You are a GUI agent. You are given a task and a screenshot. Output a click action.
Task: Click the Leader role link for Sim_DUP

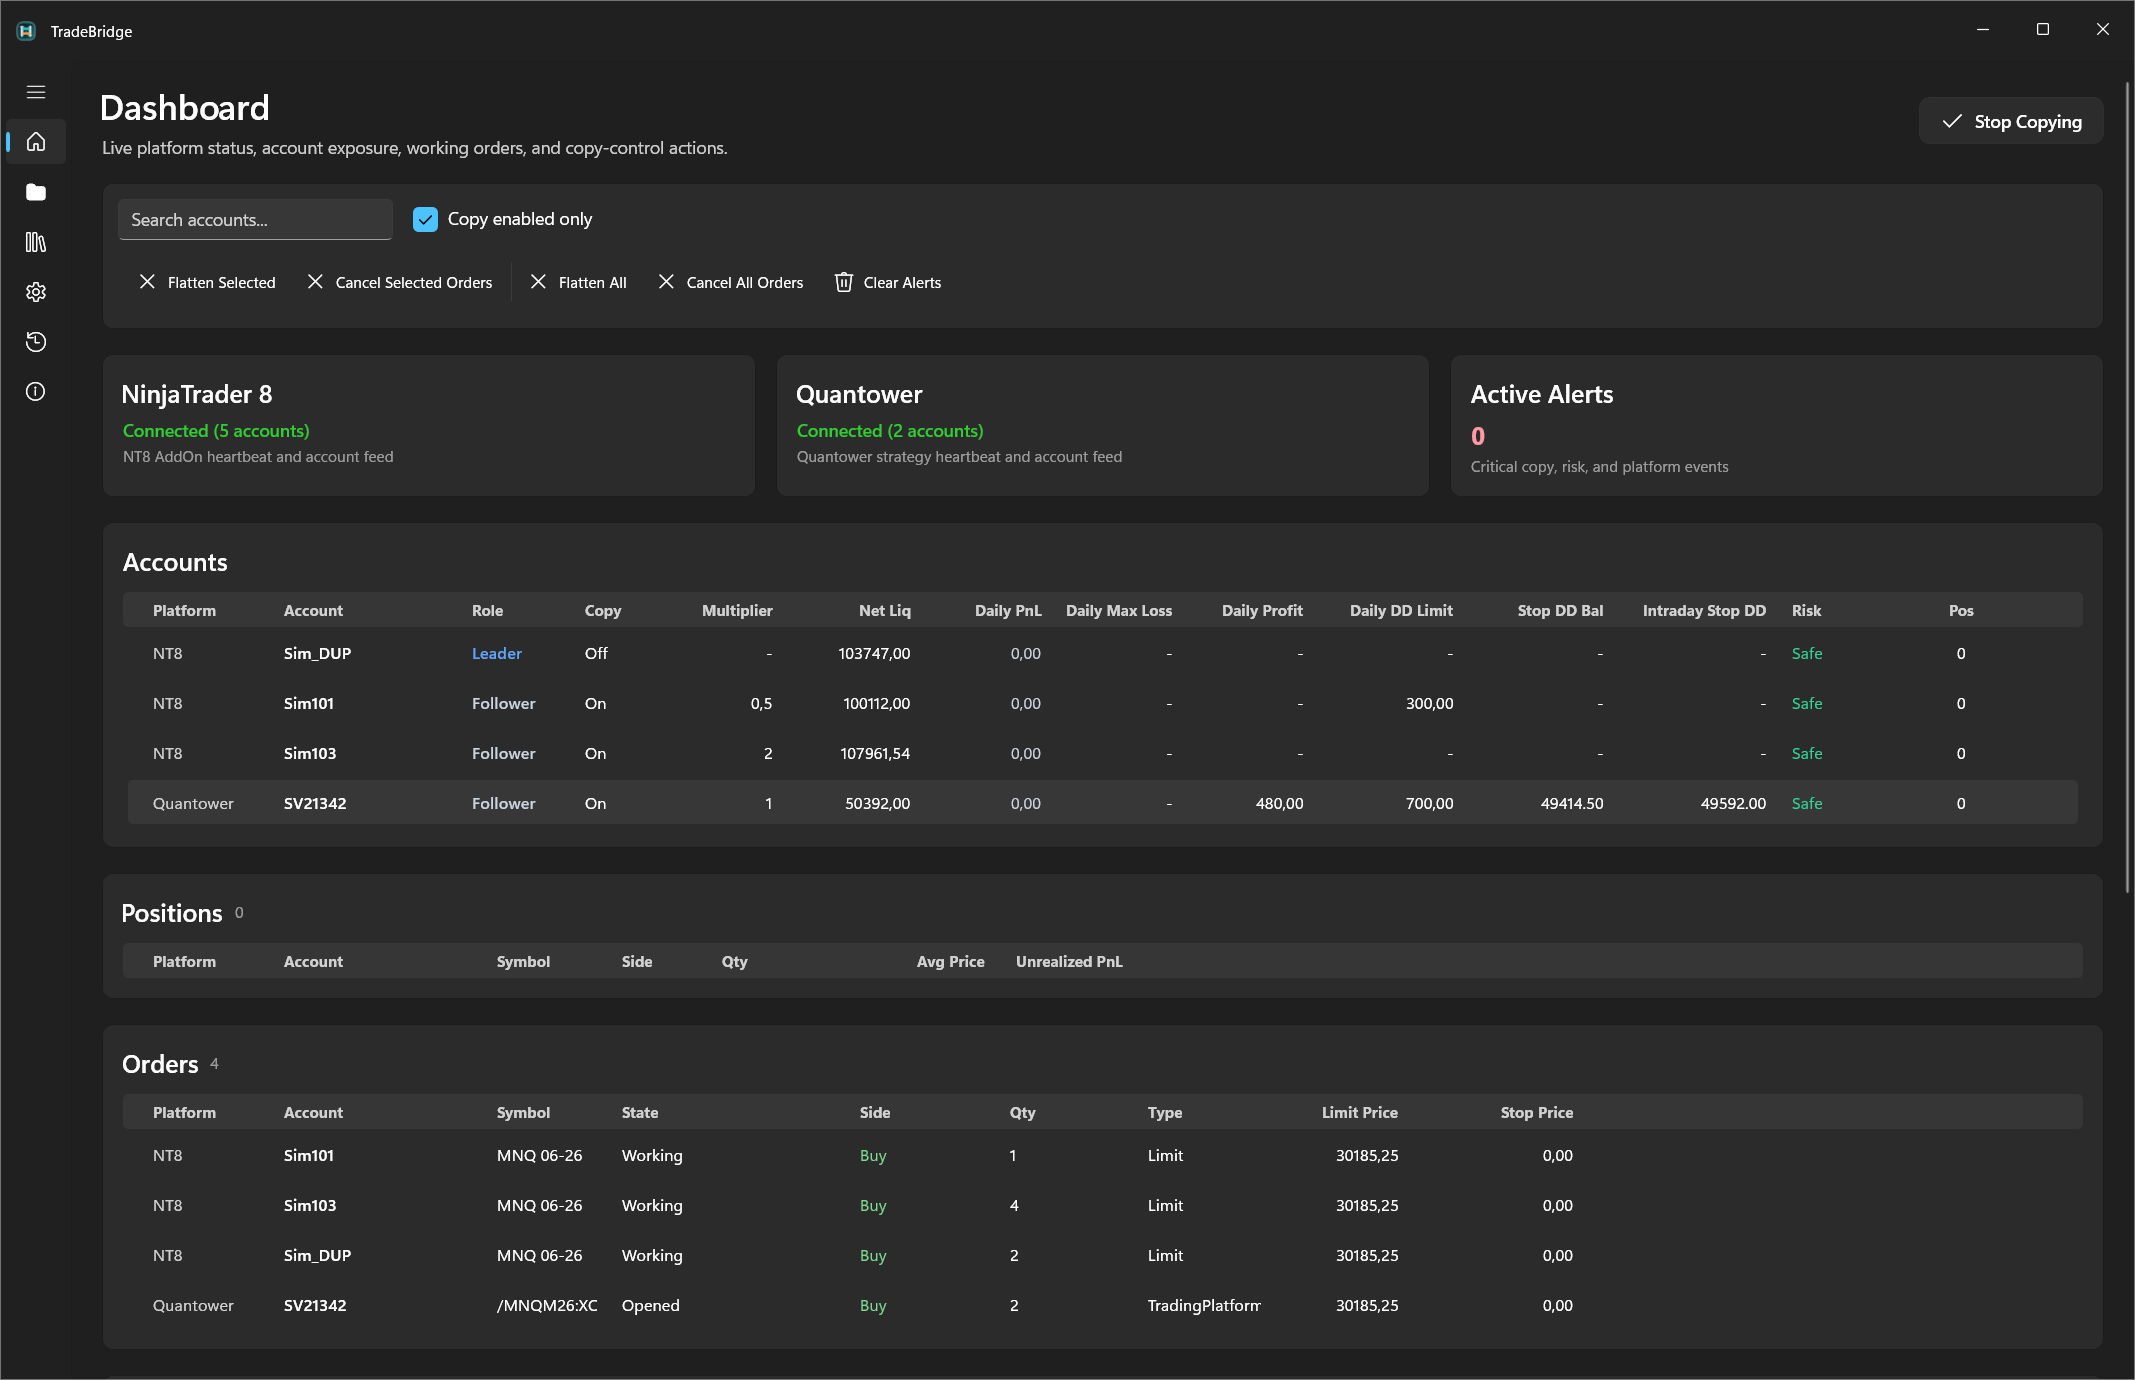point(497,653)
